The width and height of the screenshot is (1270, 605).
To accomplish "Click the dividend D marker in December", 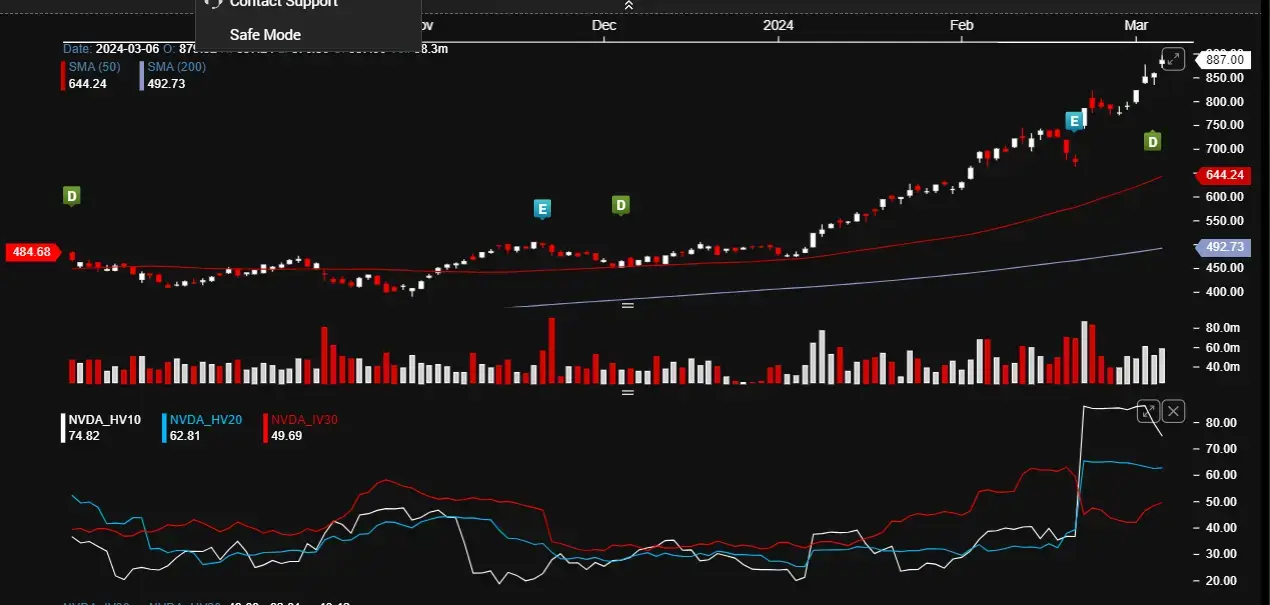I will [620, 205].
